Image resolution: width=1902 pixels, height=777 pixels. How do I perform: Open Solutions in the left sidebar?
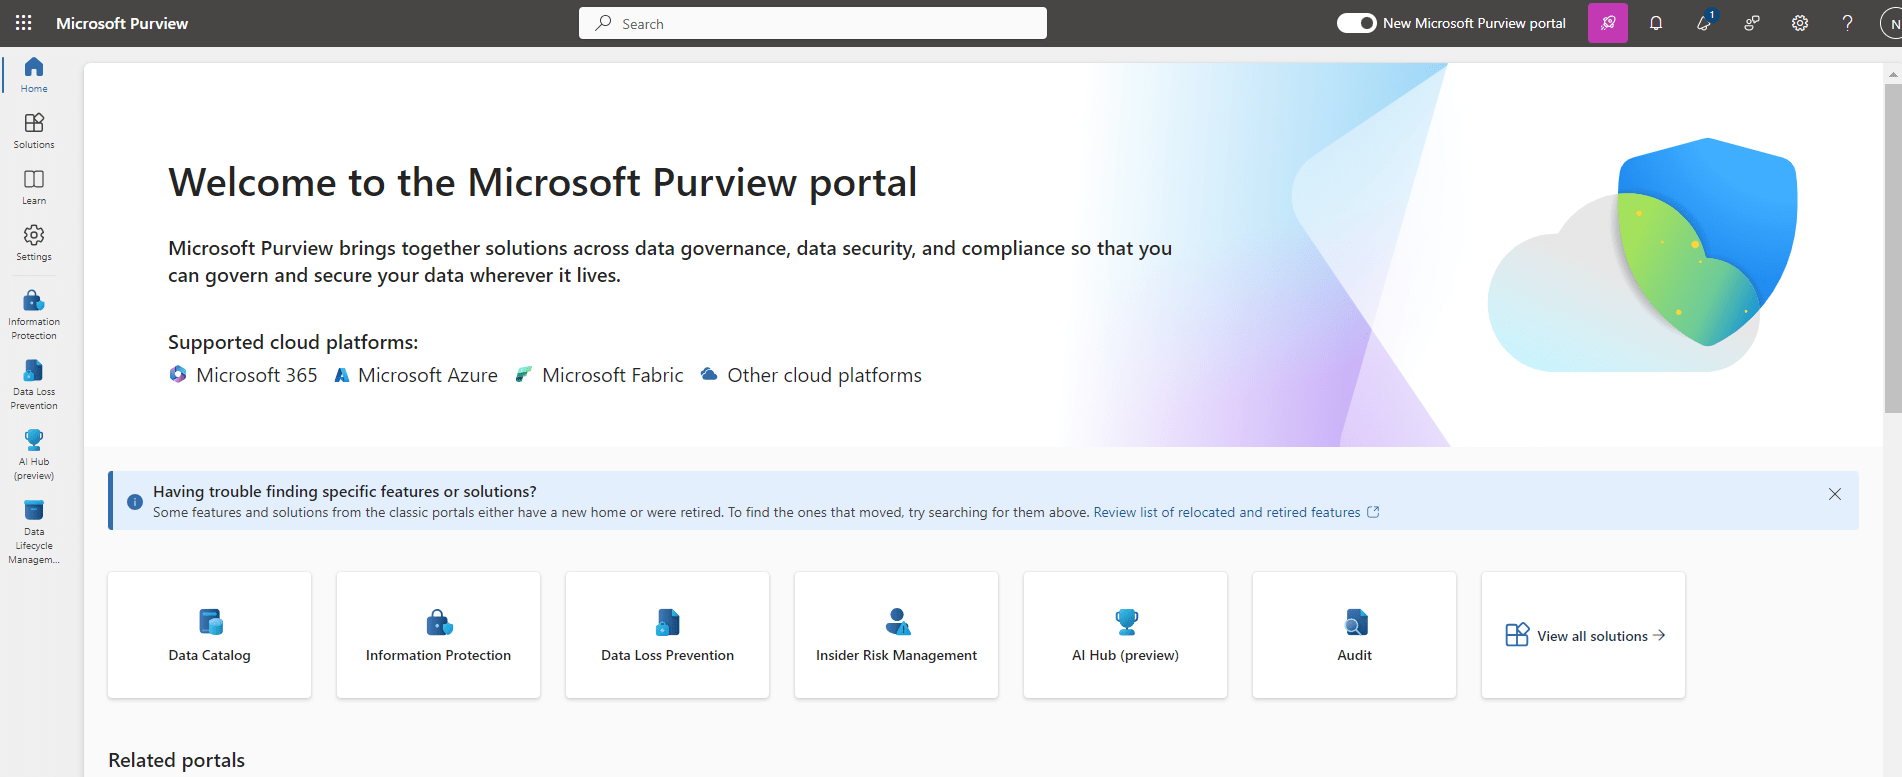coord(34,130)
